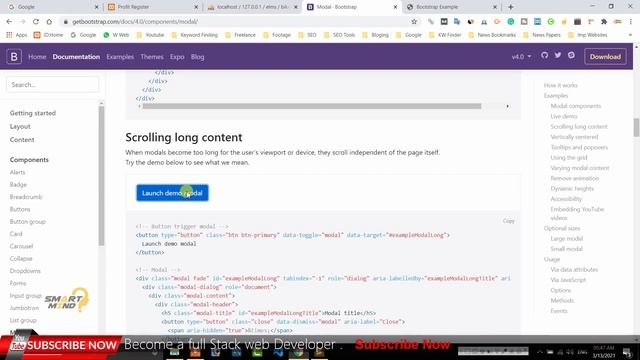The image size is (640, 360).
Task: Go back with the browser back arrow
Action: (x=9, y=22)
